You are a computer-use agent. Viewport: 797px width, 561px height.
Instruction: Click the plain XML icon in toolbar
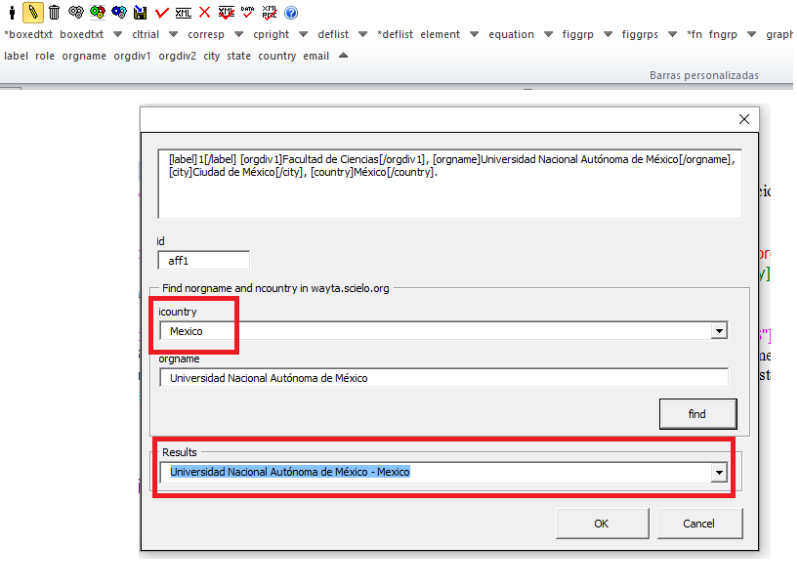pyautogui.click(x=183, y=13)
